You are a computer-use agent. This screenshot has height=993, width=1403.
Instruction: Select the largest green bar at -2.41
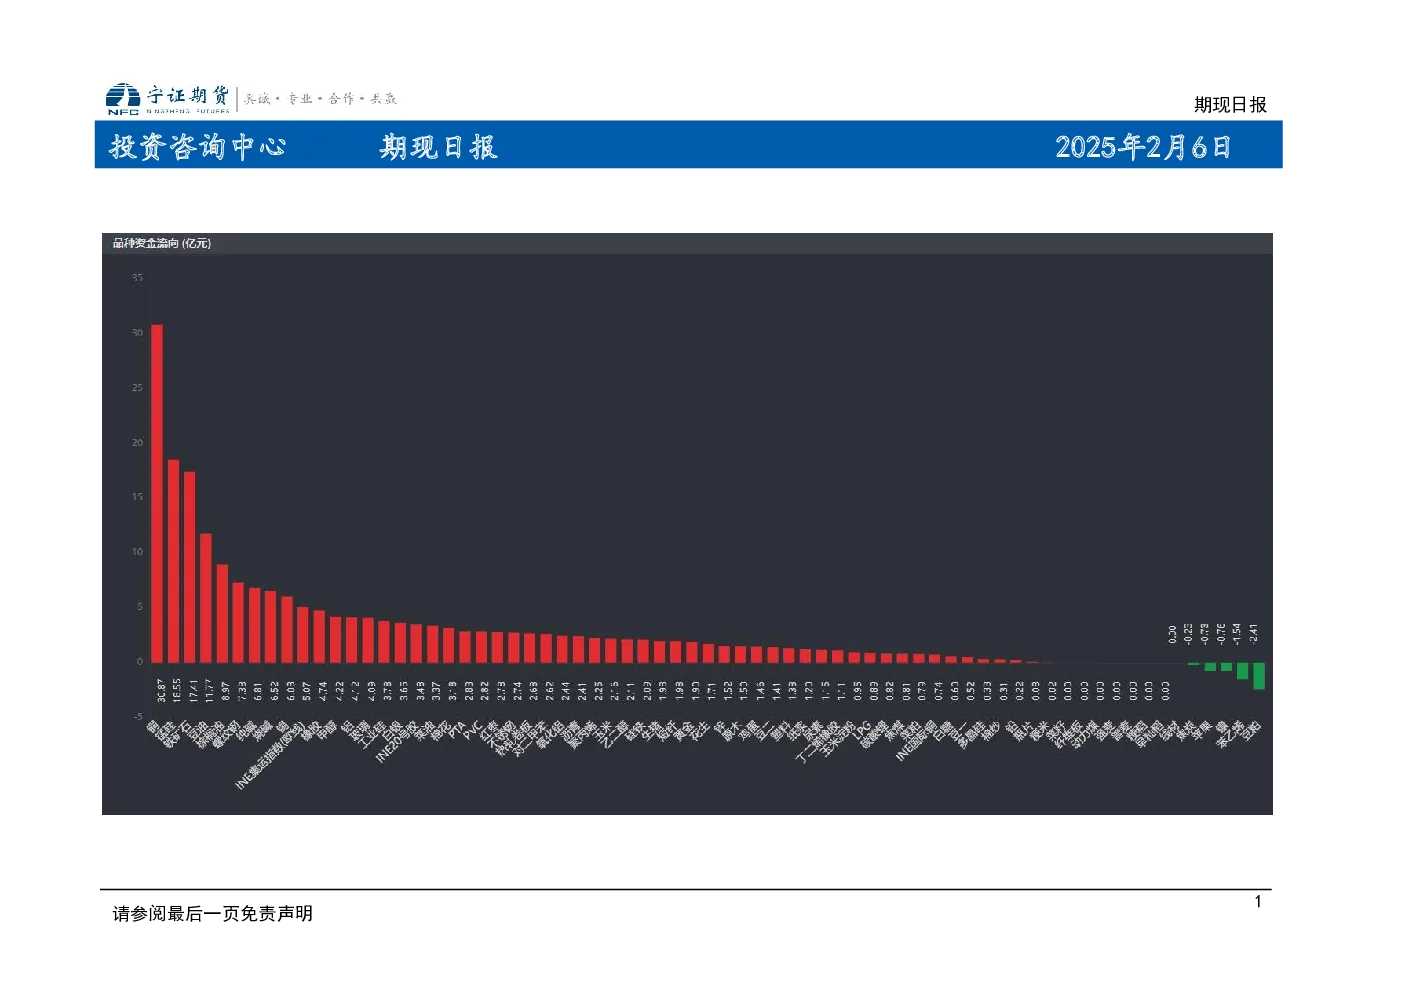[1259, 676]
